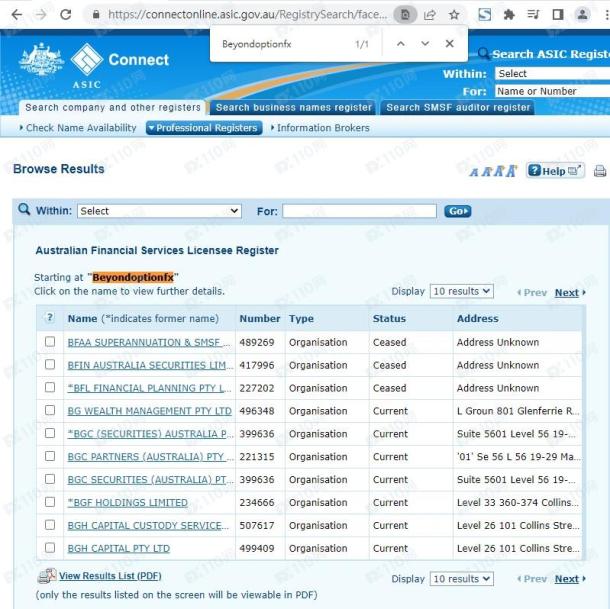
Task: Click find-in-page text Beyondoptionfx
Action: 257,44
